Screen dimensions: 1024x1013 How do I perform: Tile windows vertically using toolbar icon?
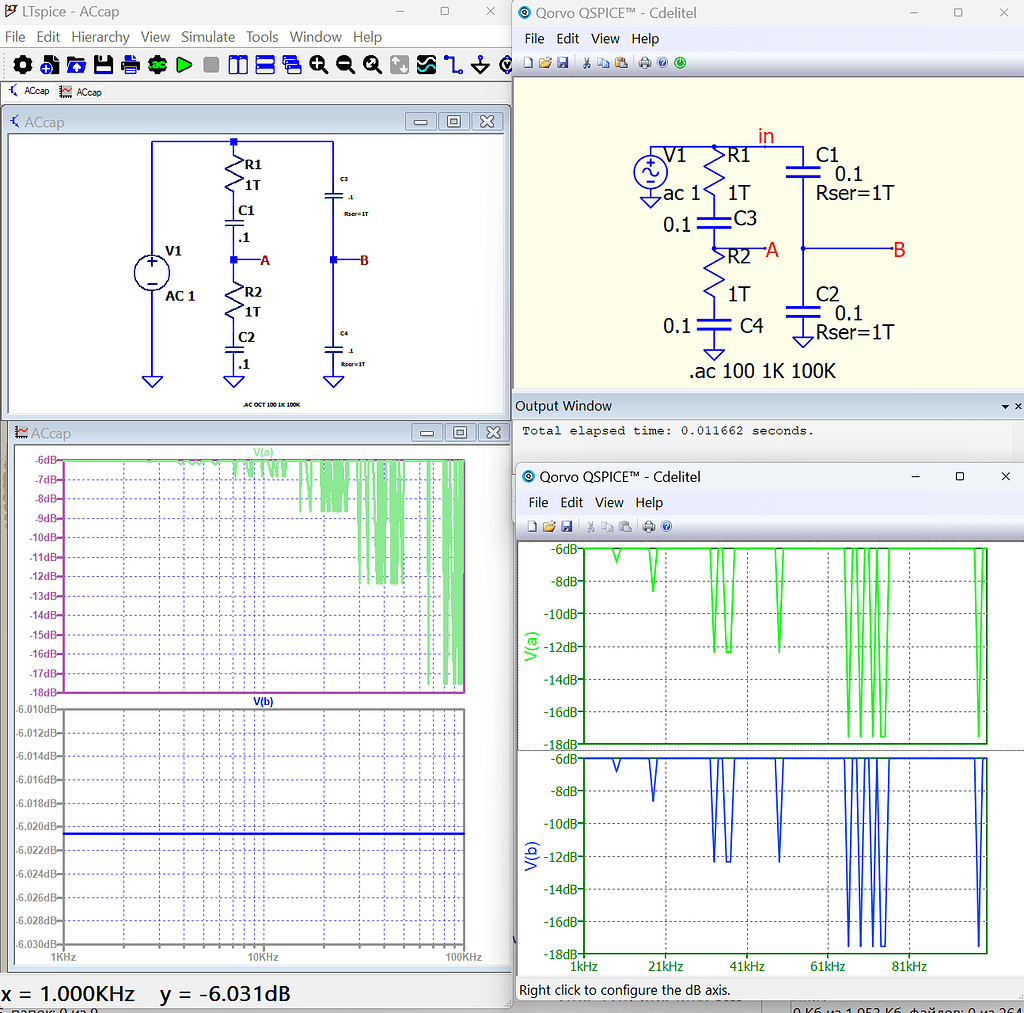[238, 65]
